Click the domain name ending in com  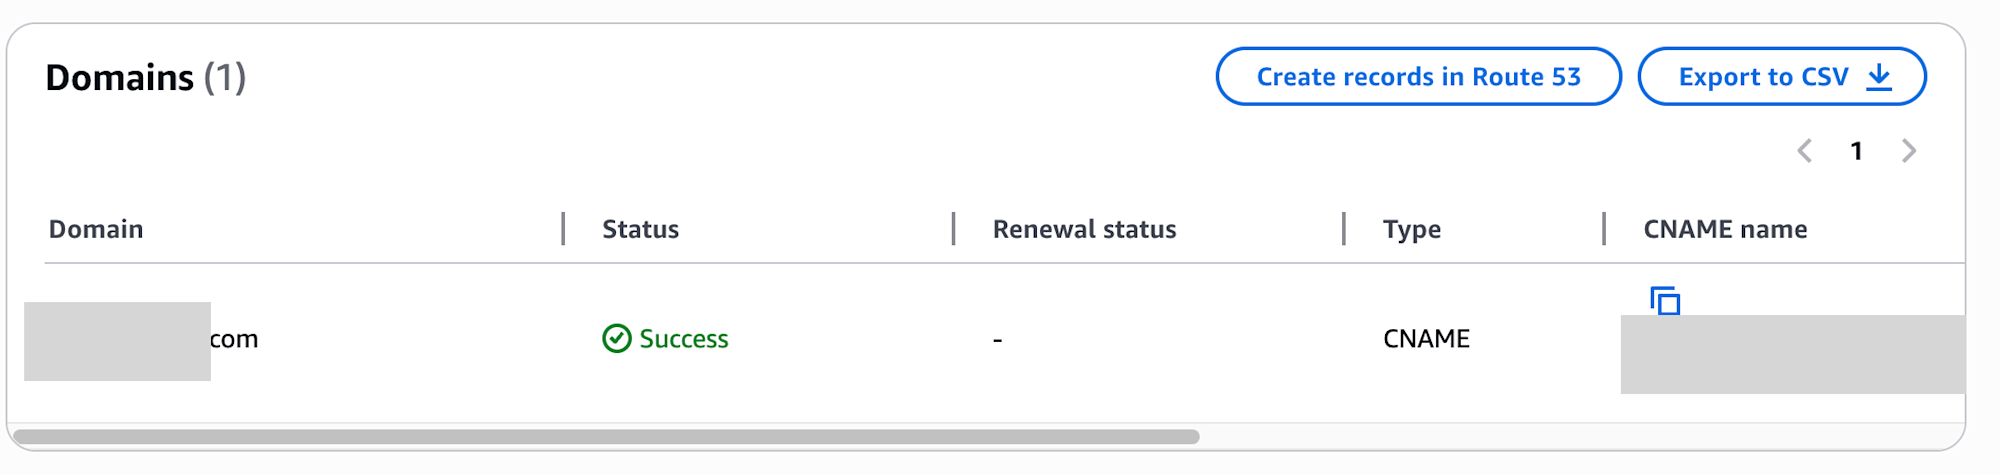(234, 339)
